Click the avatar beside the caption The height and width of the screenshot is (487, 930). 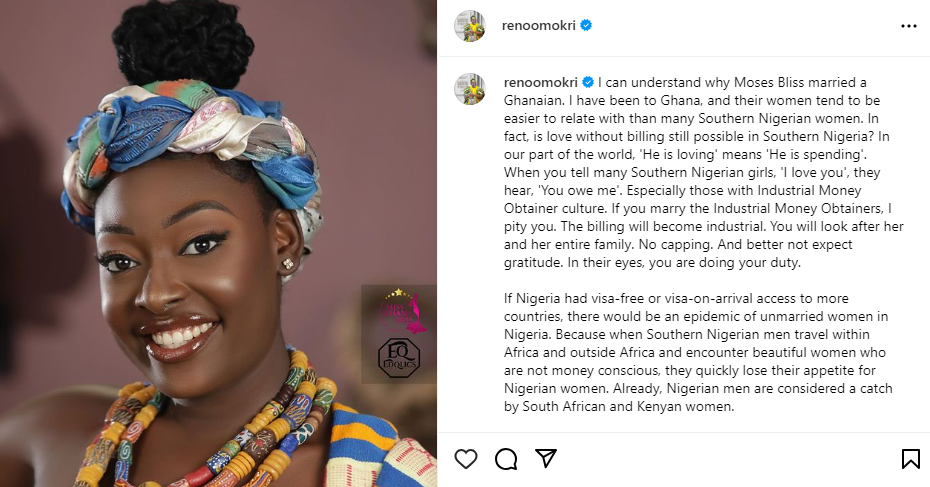click(x=470, y=88)
